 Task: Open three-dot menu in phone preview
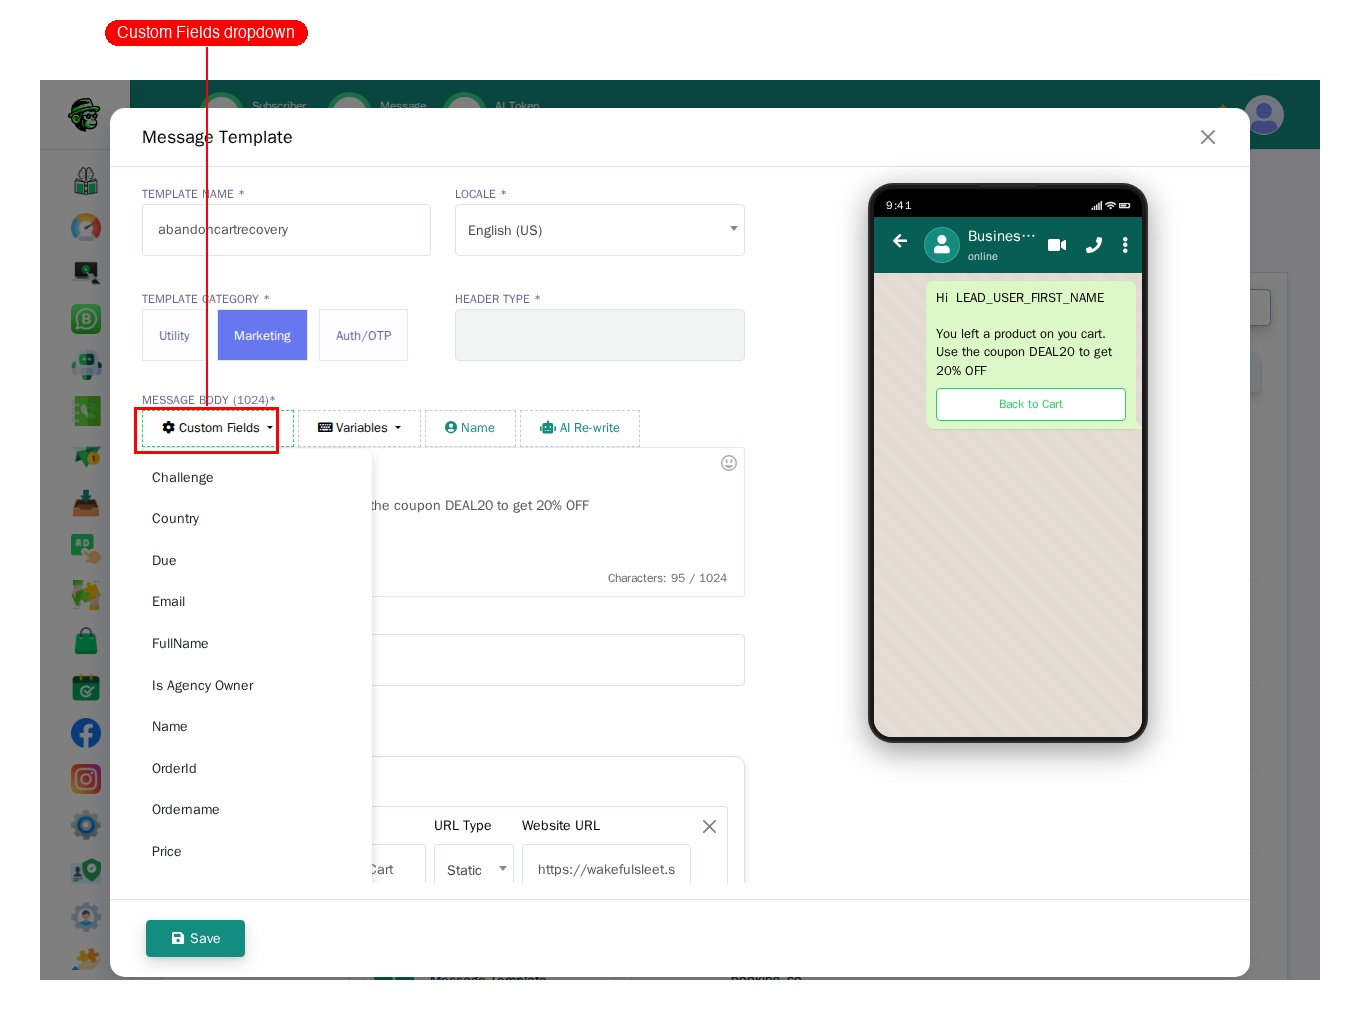tap(1125, 245)
